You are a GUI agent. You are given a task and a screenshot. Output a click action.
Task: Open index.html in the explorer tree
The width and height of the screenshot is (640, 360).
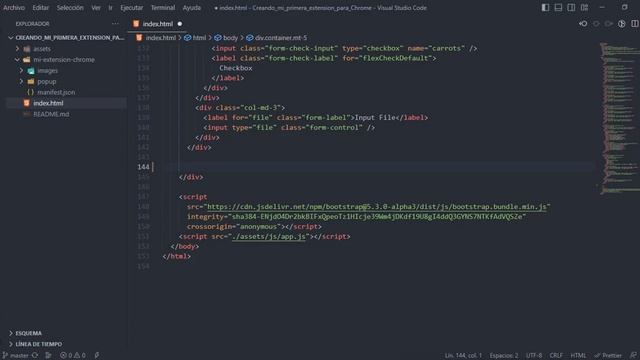click(48, 103)
